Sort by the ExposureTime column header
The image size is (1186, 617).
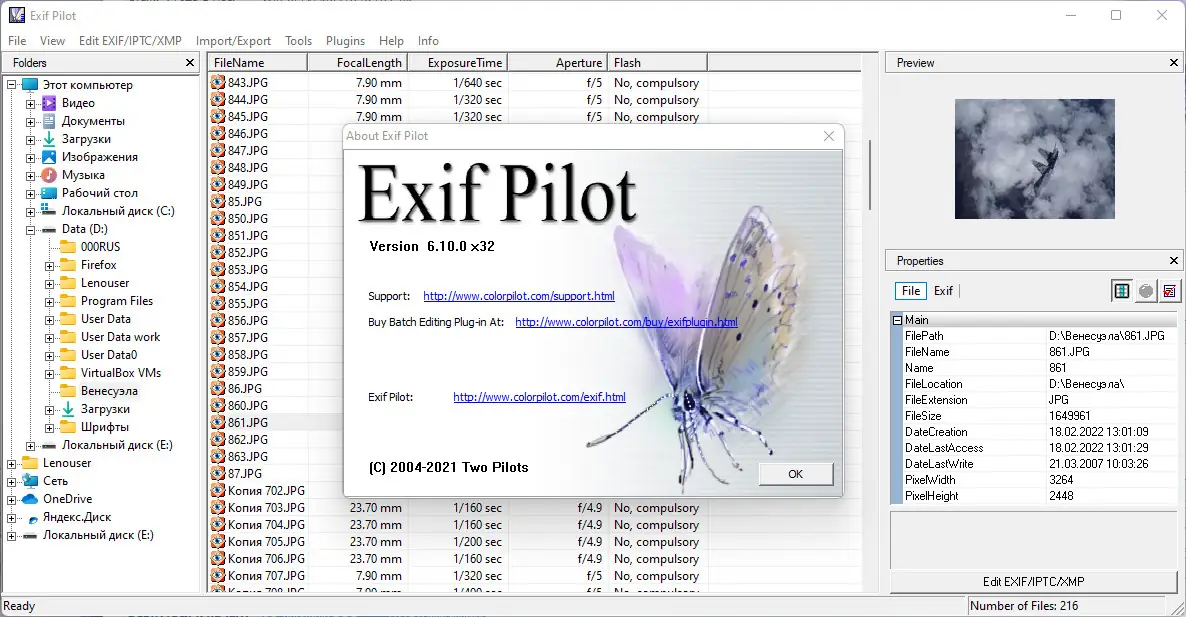coord(458,63)
